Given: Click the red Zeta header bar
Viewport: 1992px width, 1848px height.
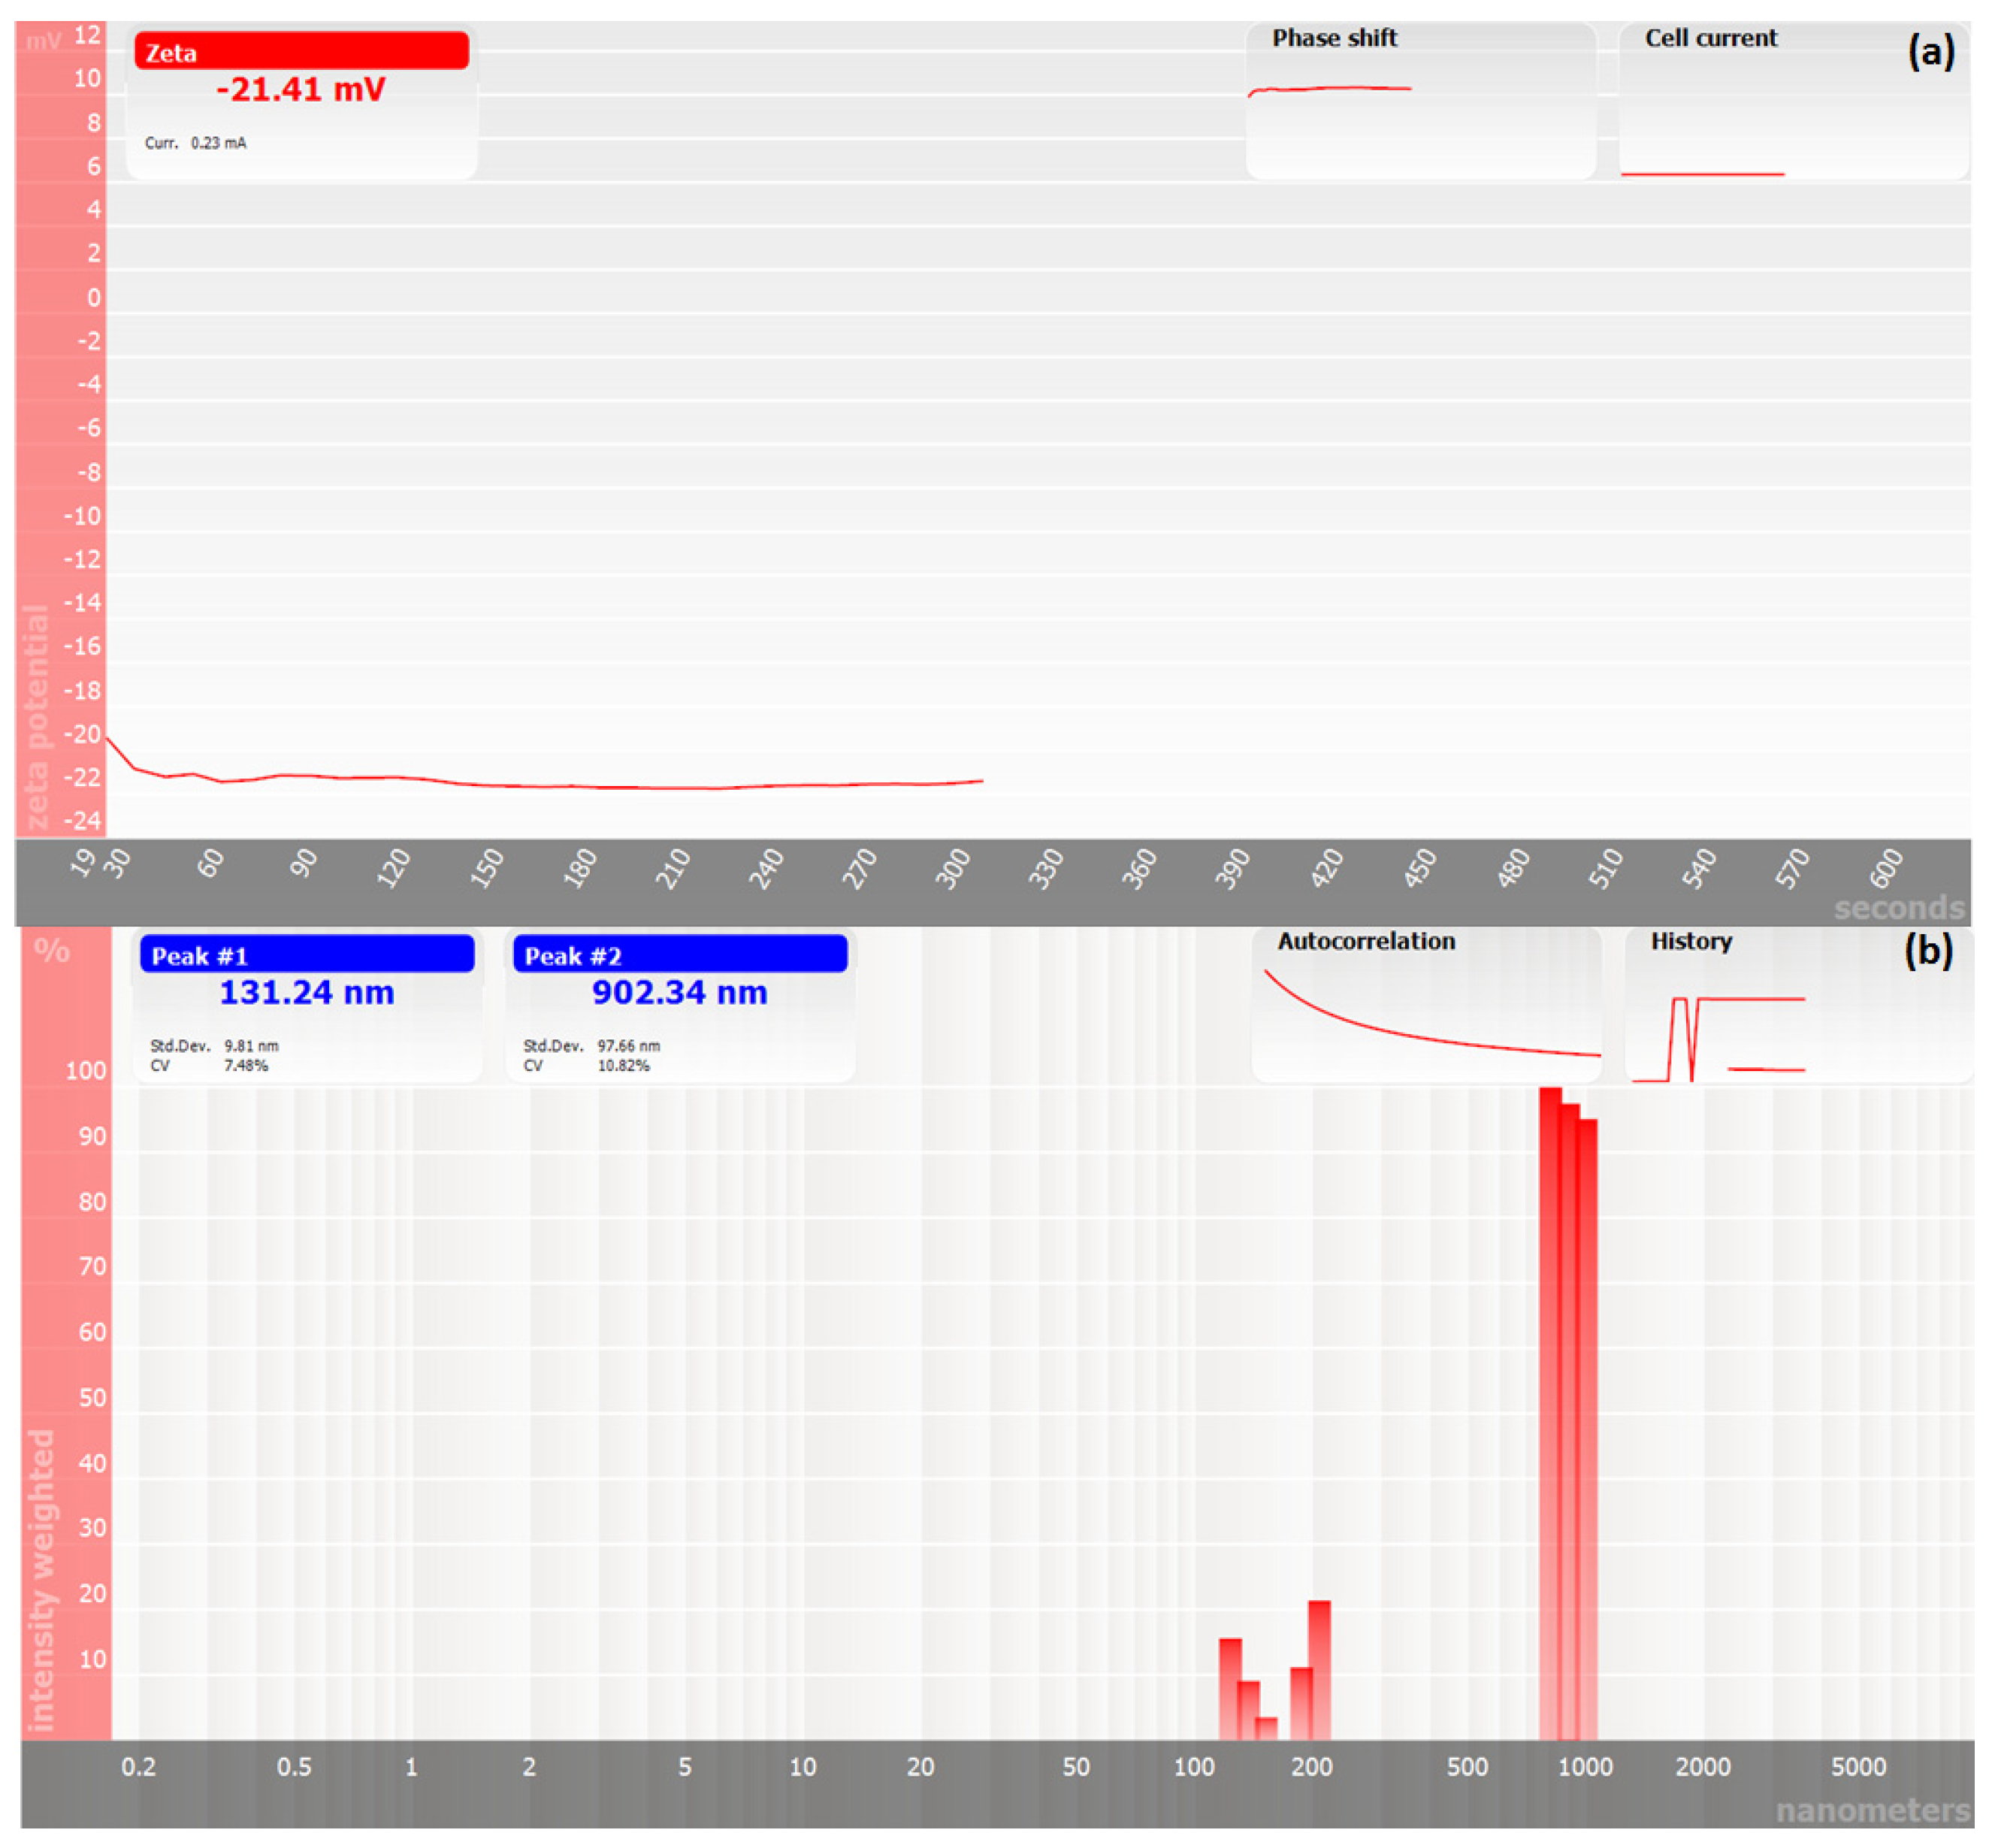Looking at the screenshot, I should [x=301, y=52].
